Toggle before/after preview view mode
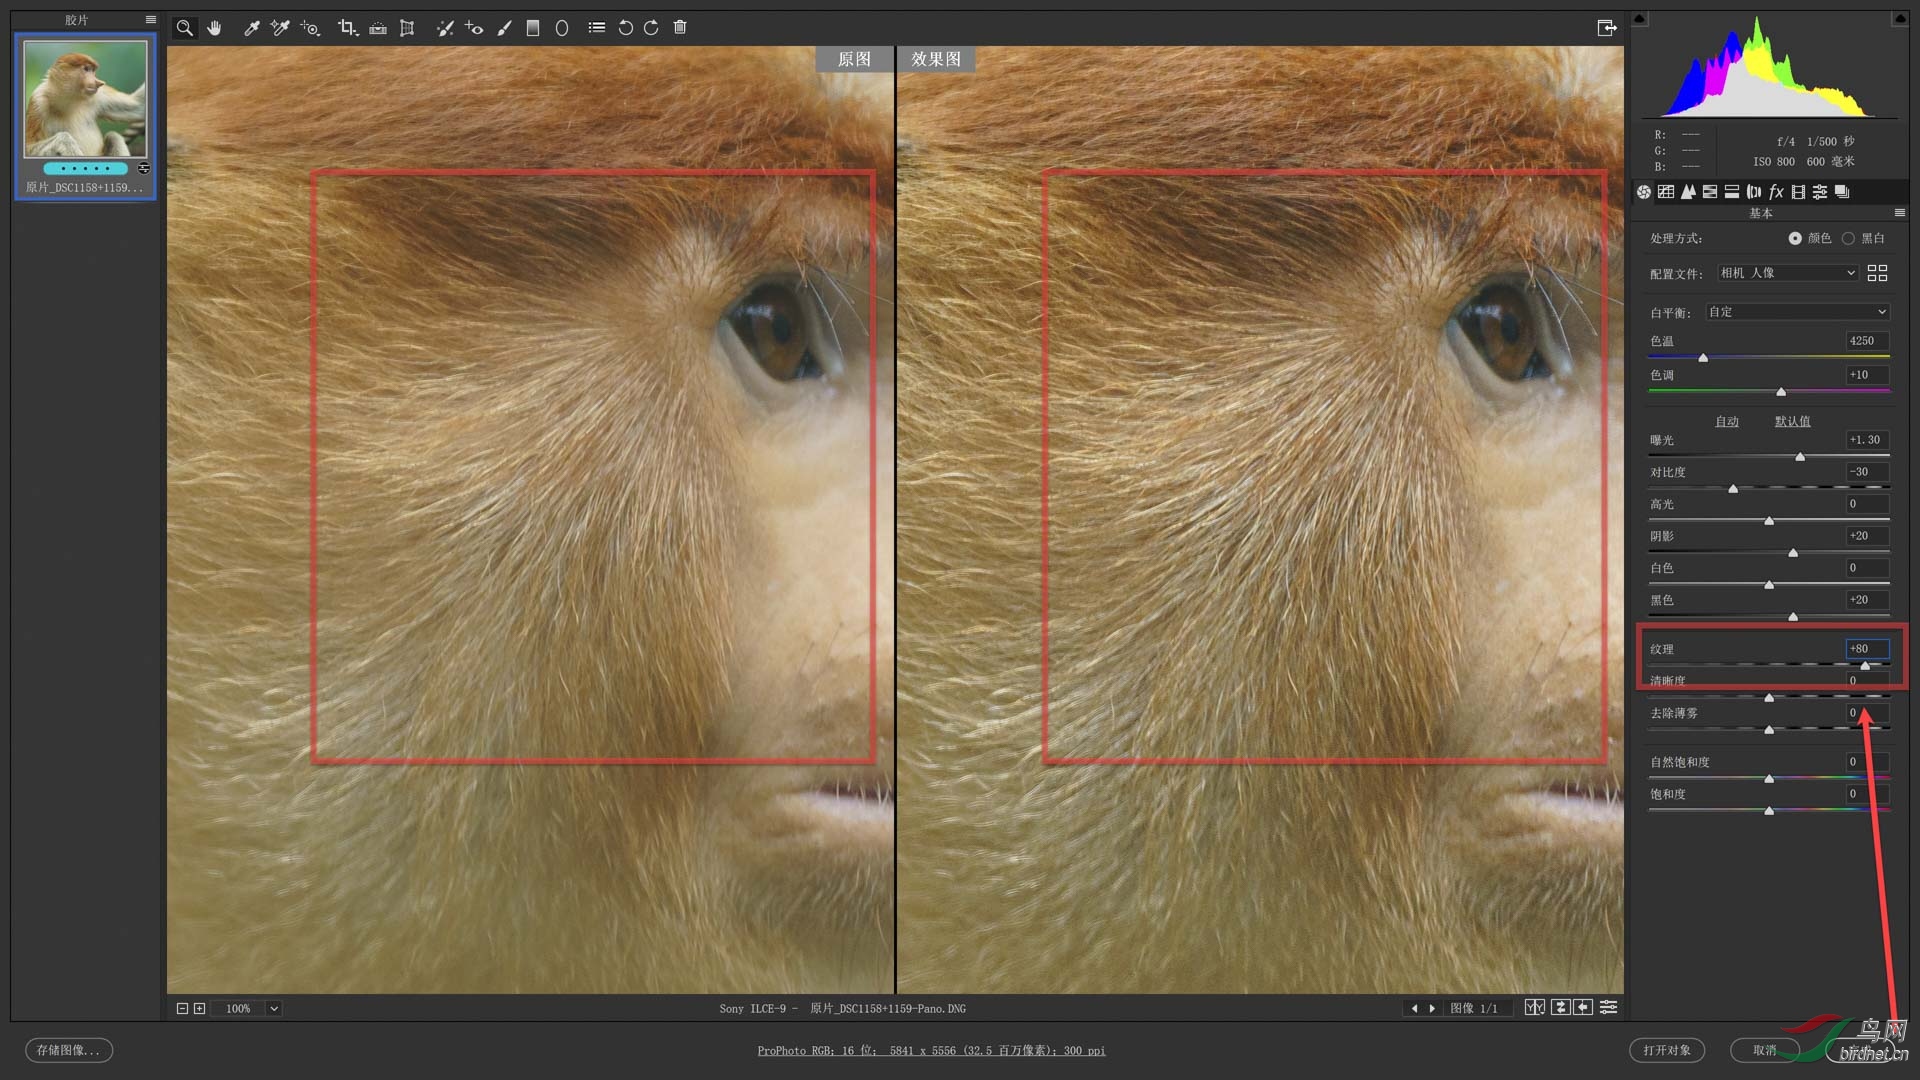This screenshot has height=1080, width=1920. (x=1534, y=1008)
